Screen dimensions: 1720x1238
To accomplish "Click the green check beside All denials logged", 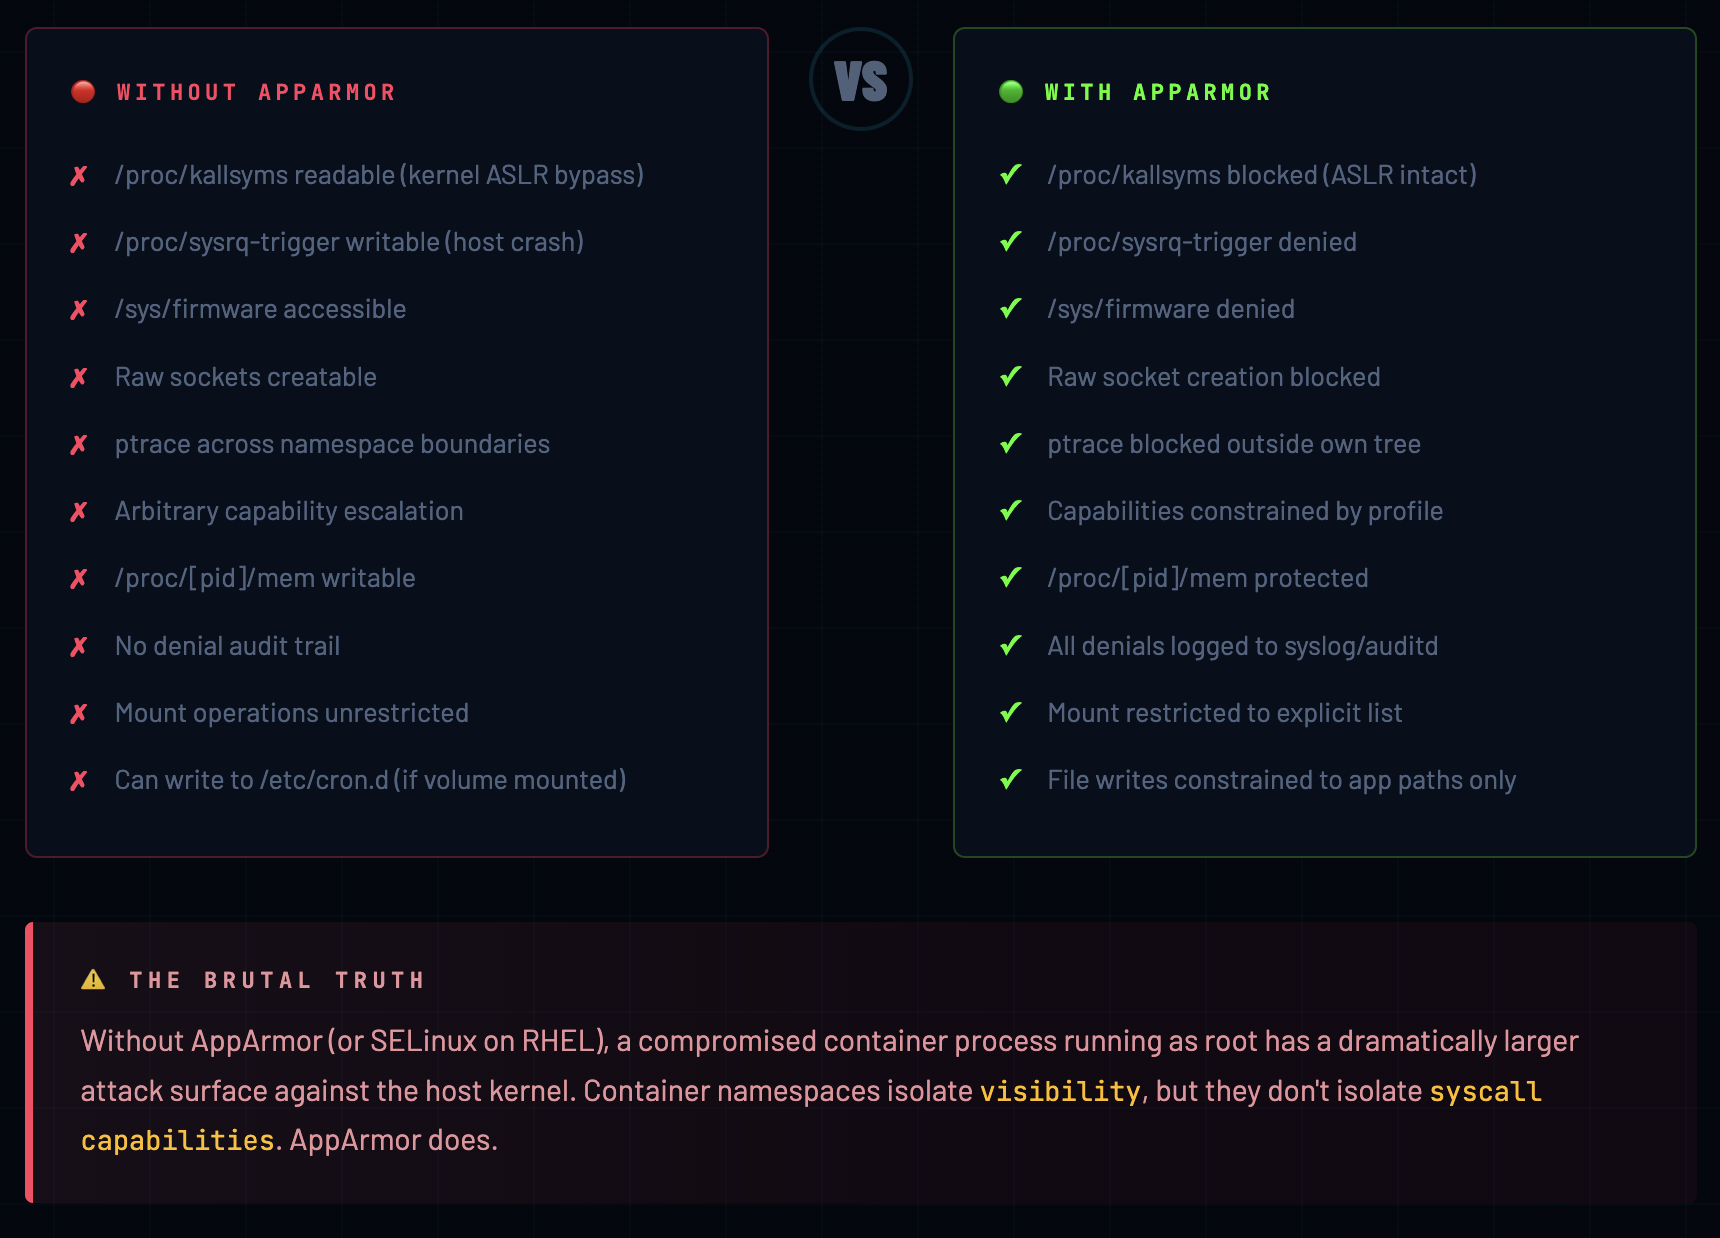I will (1011, 646).
